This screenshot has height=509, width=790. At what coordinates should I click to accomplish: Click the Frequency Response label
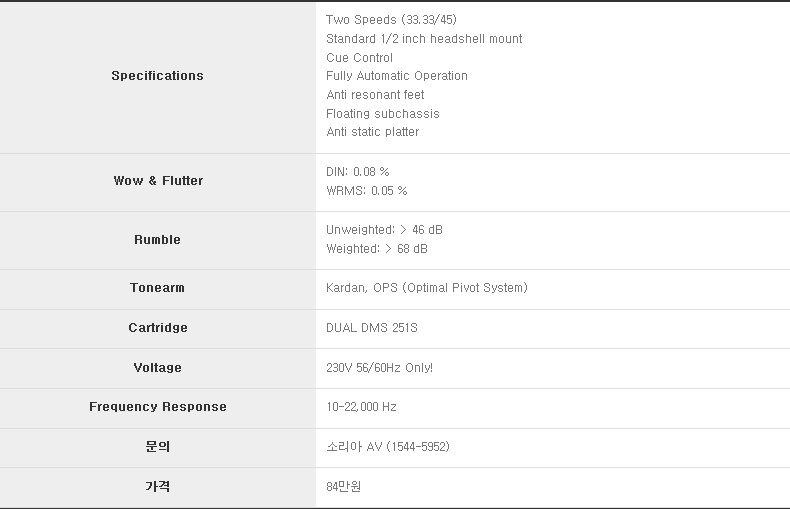[157, 407]
